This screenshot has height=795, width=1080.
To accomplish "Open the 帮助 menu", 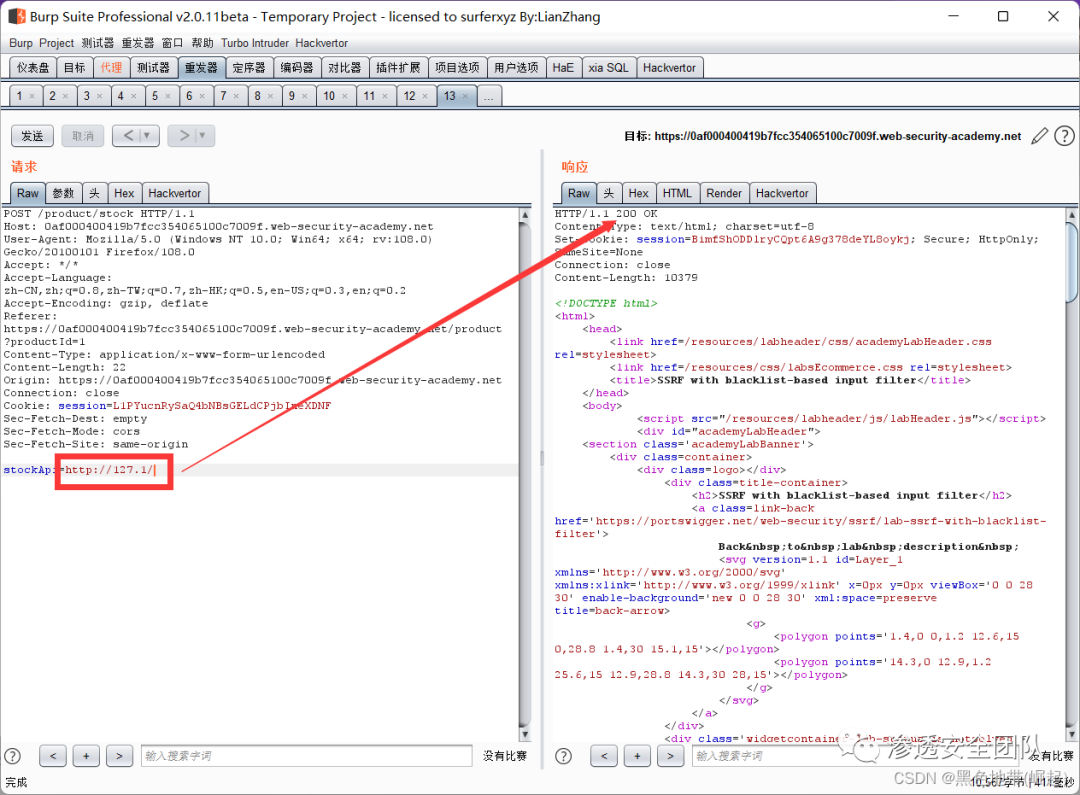I will click(x=202, y=43).
